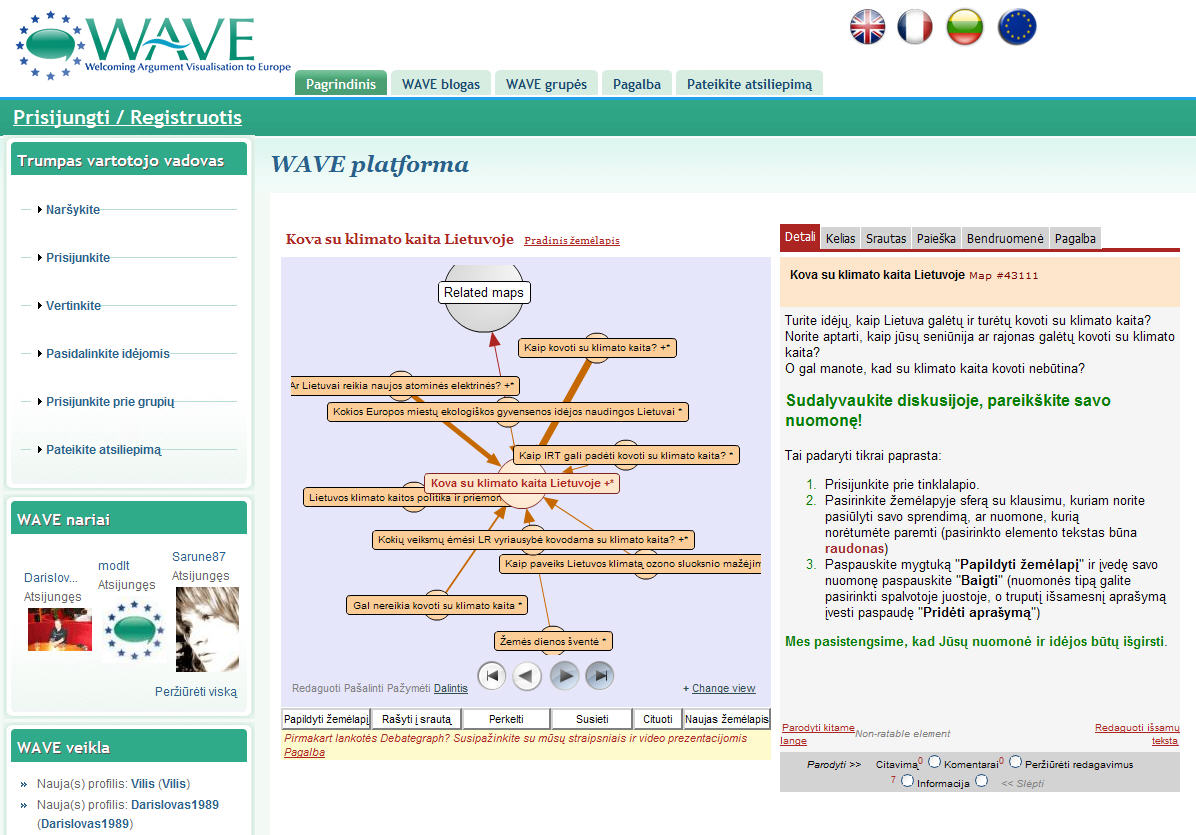The width and height of the screenshot is (1196, 835).
Task: Select the Citavimą radio button
Action: pos(934,762)
